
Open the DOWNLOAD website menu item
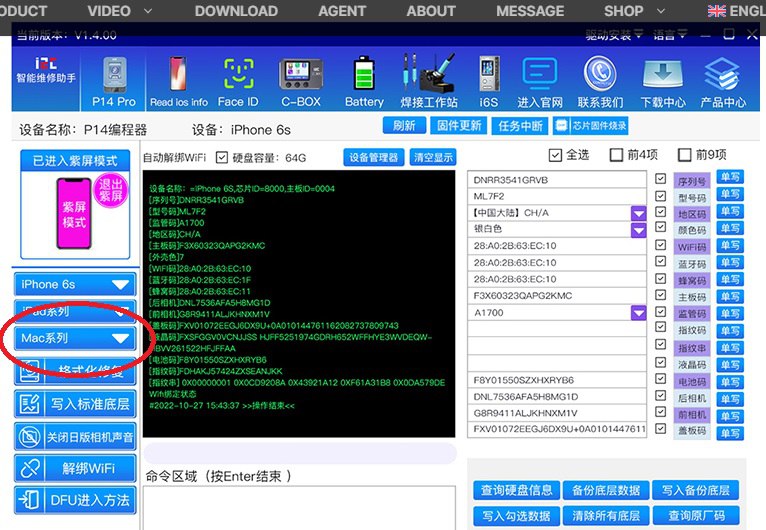tap(236, 11)
